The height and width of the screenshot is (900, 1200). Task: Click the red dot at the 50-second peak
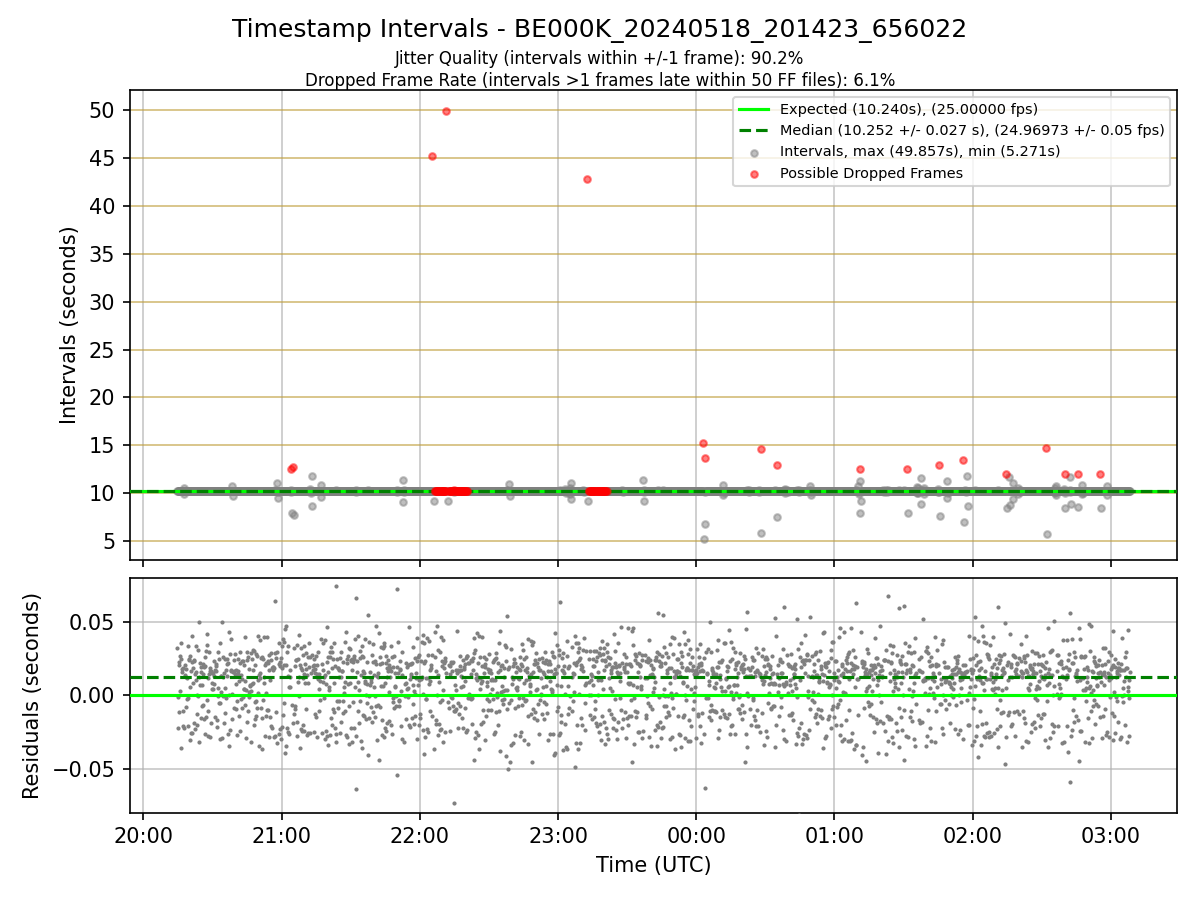coord(446,111)
